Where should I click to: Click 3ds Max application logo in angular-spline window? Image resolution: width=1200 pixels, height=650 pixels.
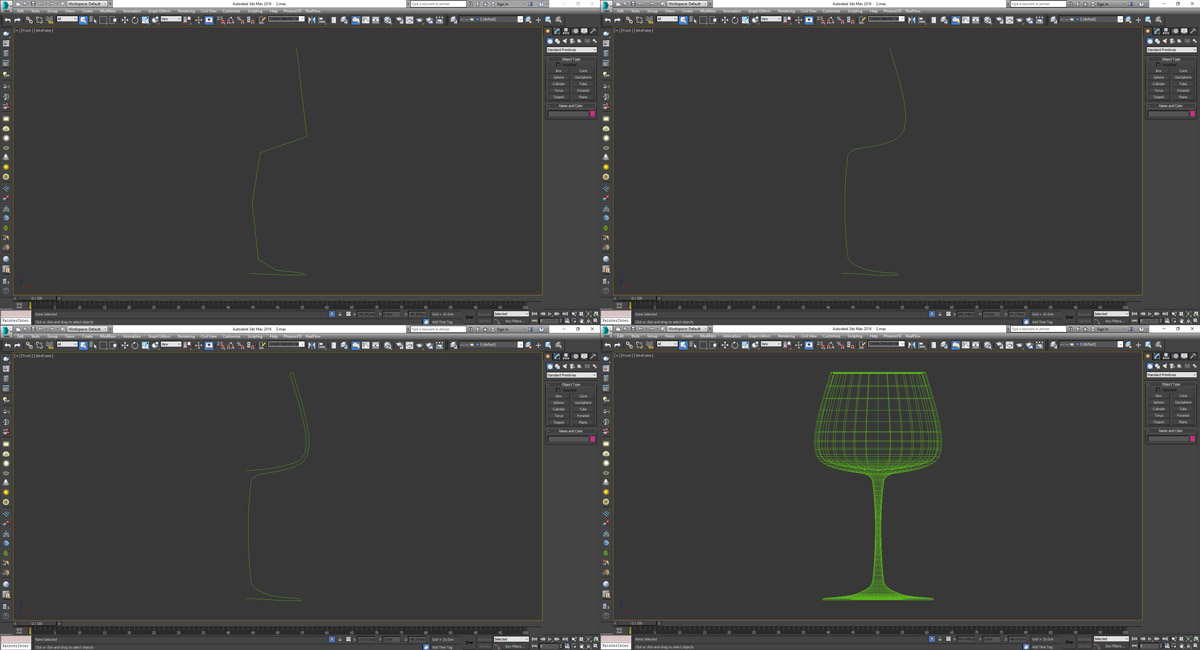(6, 4)
